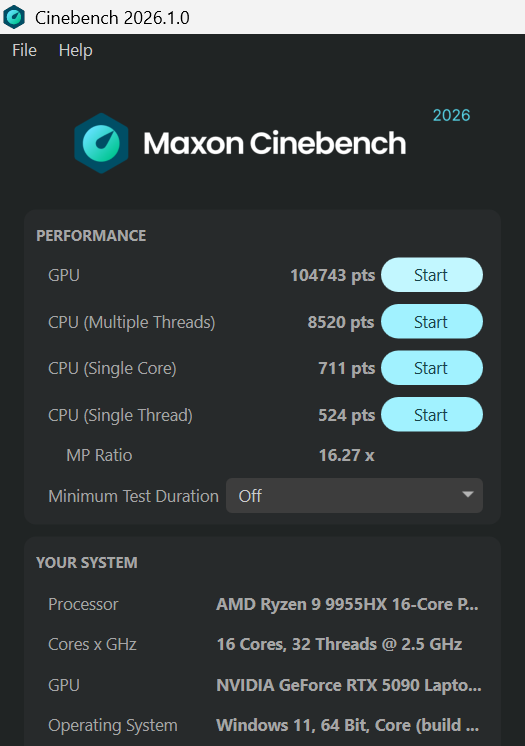The image size is (525, 746).
Task: Click the Cinebench title bar app icon
Action: pyautogui.click(x=14, y=17)
